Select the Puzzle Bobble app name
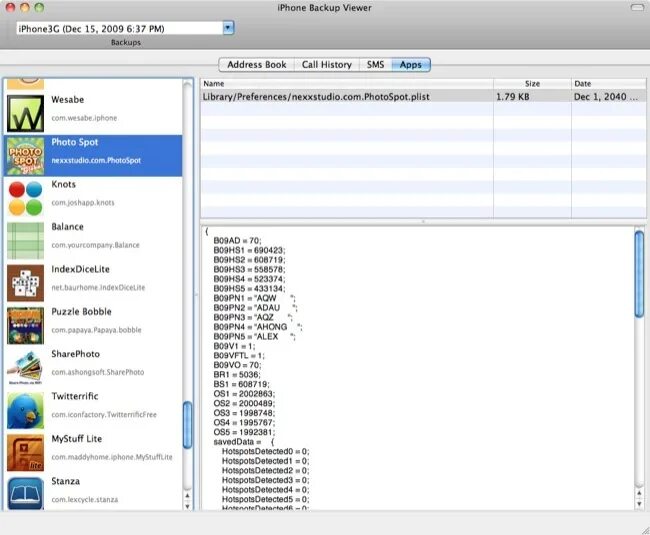Image resolution: width=650 pixels, height=535 pixels. [x=81, y=312]
